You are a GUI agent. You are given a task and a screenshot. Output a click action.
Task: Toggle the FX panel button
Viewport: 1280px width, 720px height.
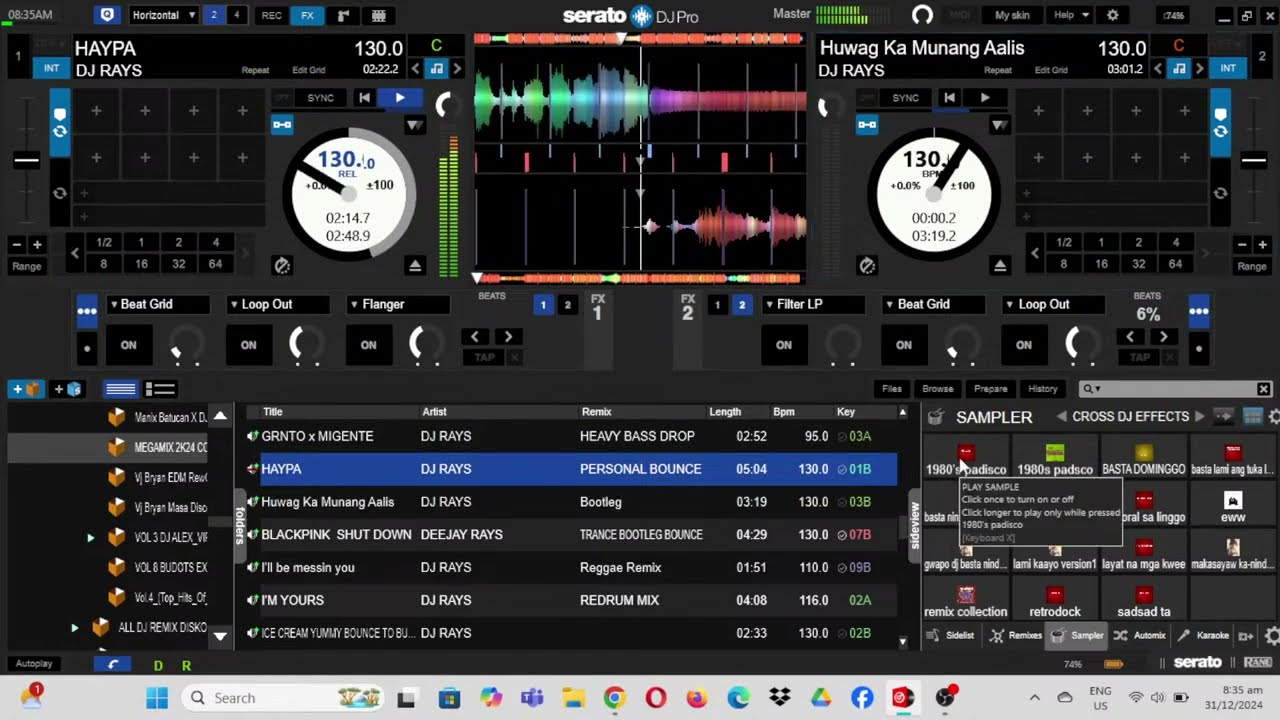pyautogui.click(x=307, y=15)
